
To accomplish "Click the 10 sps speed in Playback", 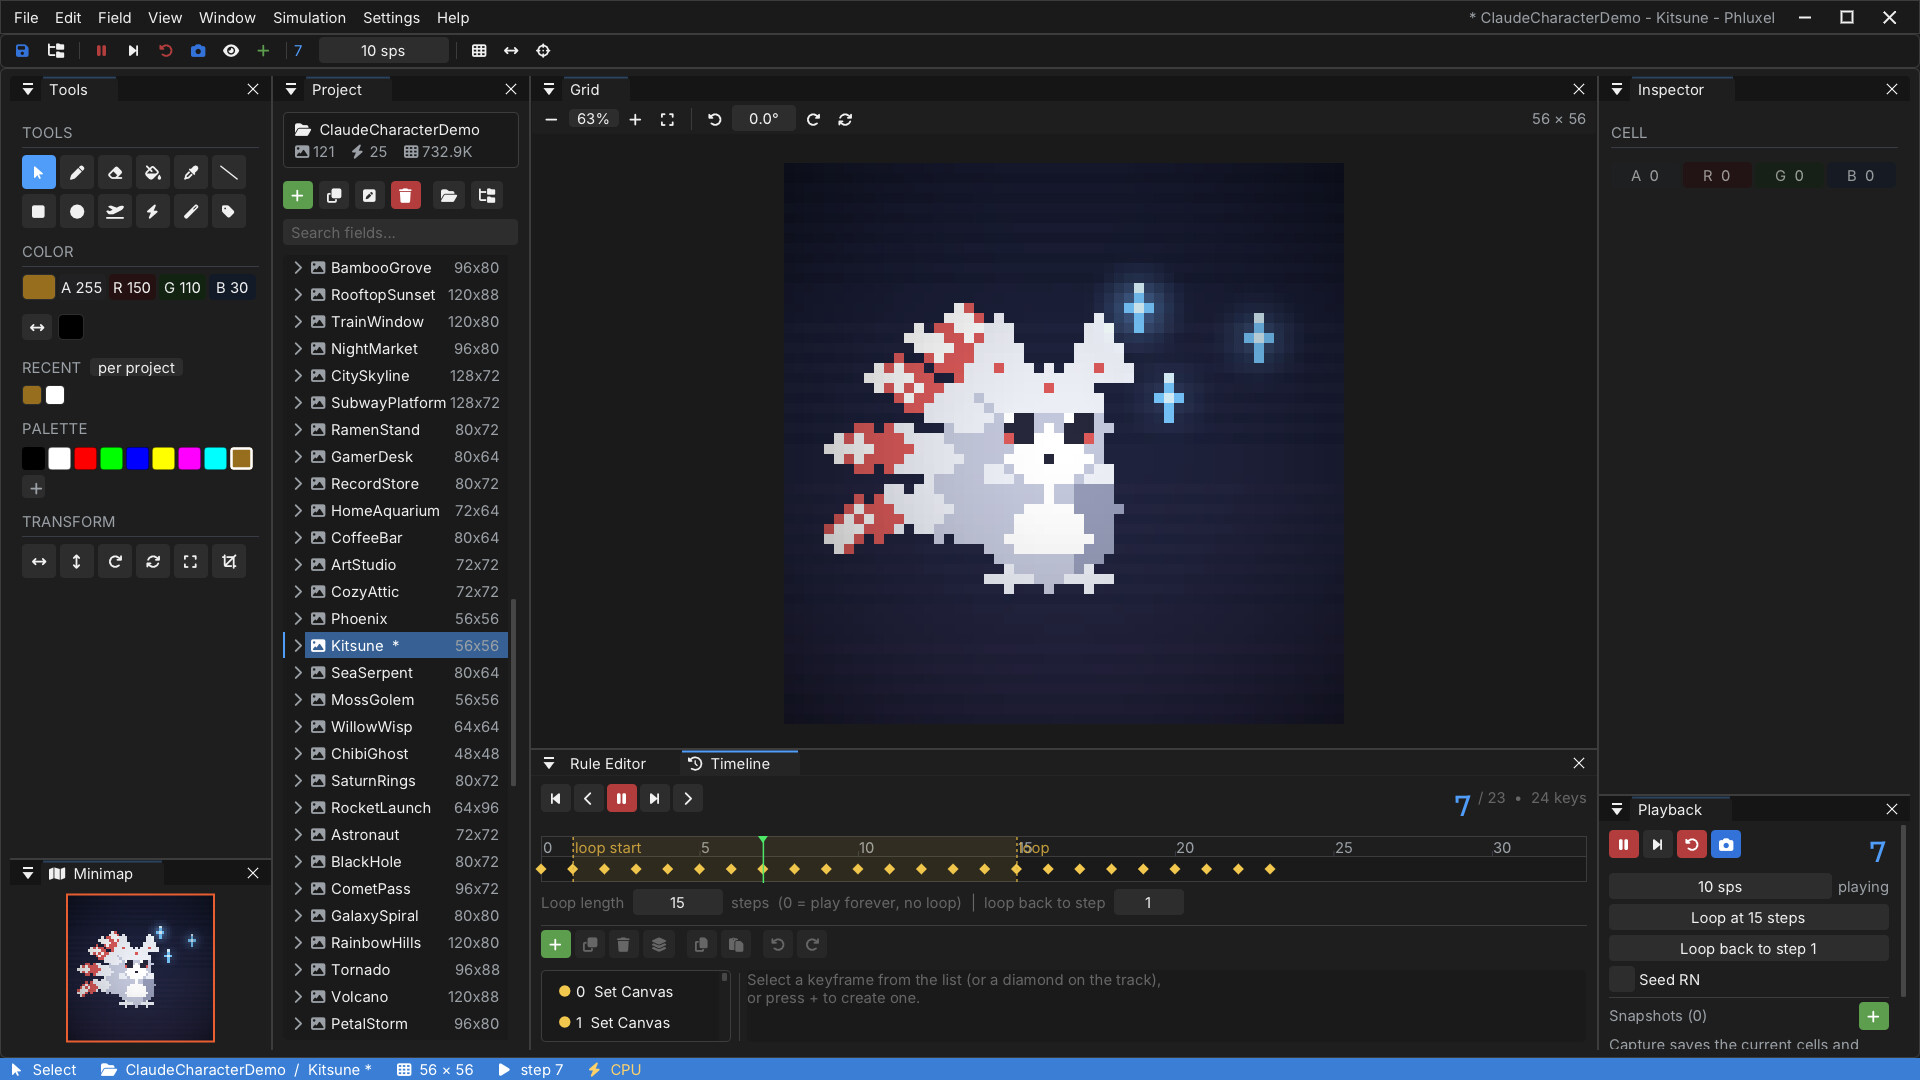I will 1719,886.
